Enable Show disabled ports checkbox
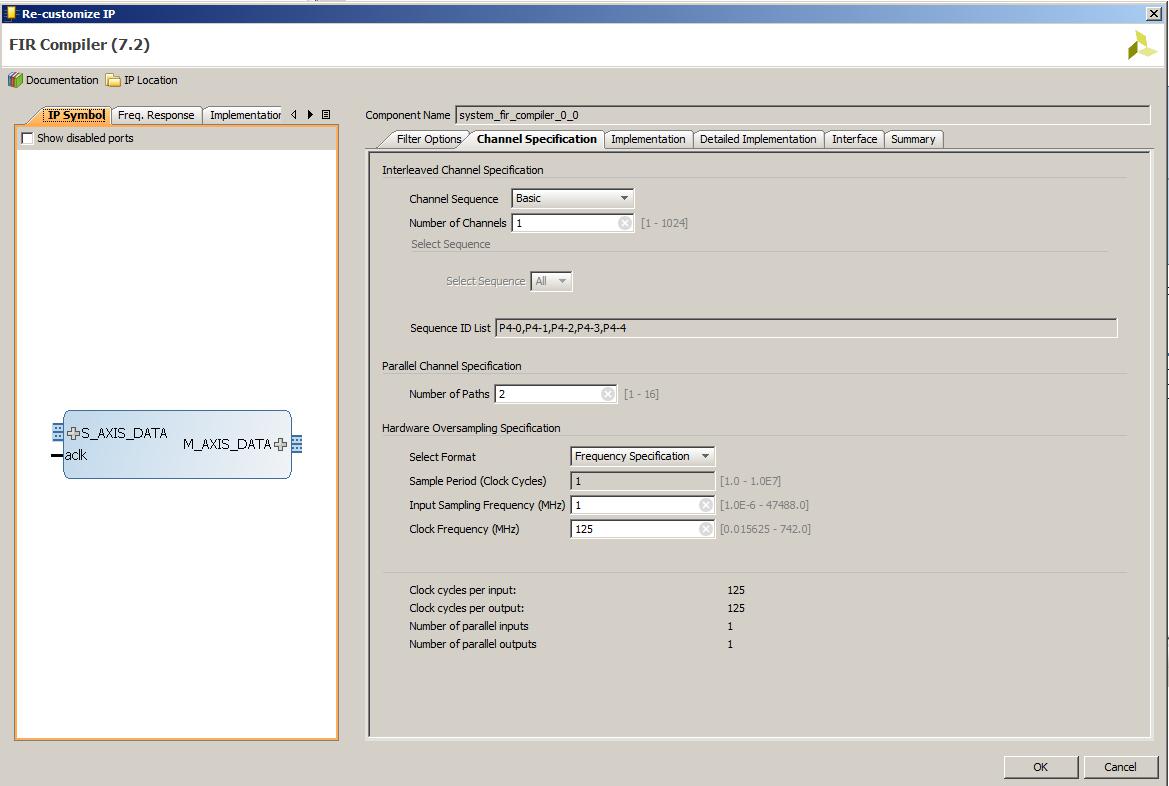 tap(28, 138)
